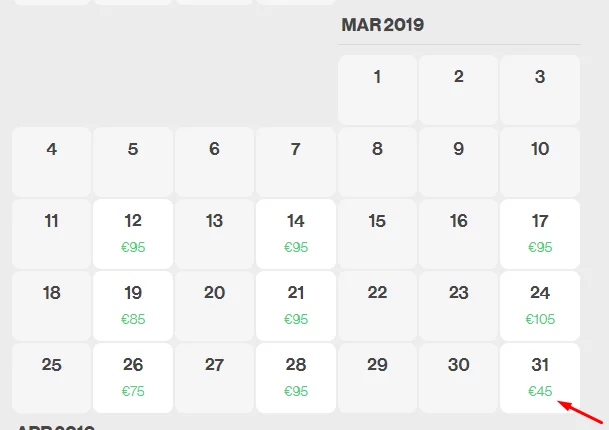Viewport: 609px width, 430px height.
Task: Choose March 24 with €105 fare
Action: [540, 305]
